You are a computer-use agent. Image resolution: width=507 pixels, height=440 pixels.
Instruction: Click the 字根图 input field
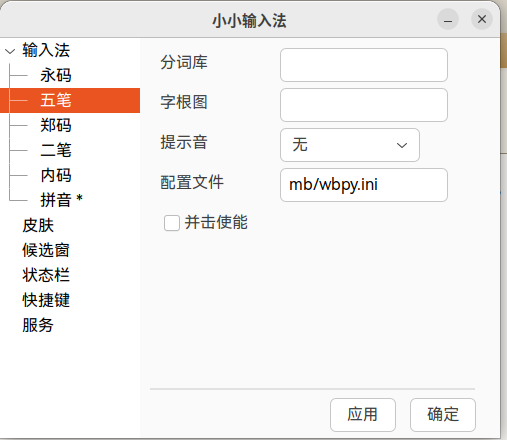[x=364, y=105]
